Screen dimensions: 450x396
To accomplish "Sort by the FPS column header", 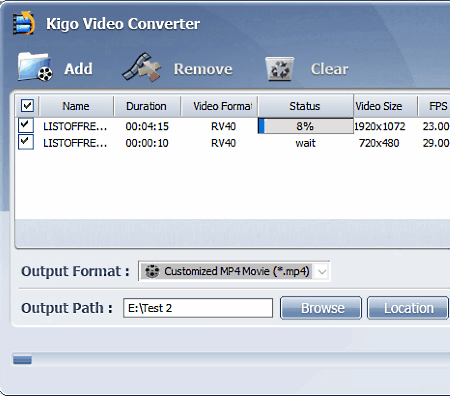I will (434, 106).
